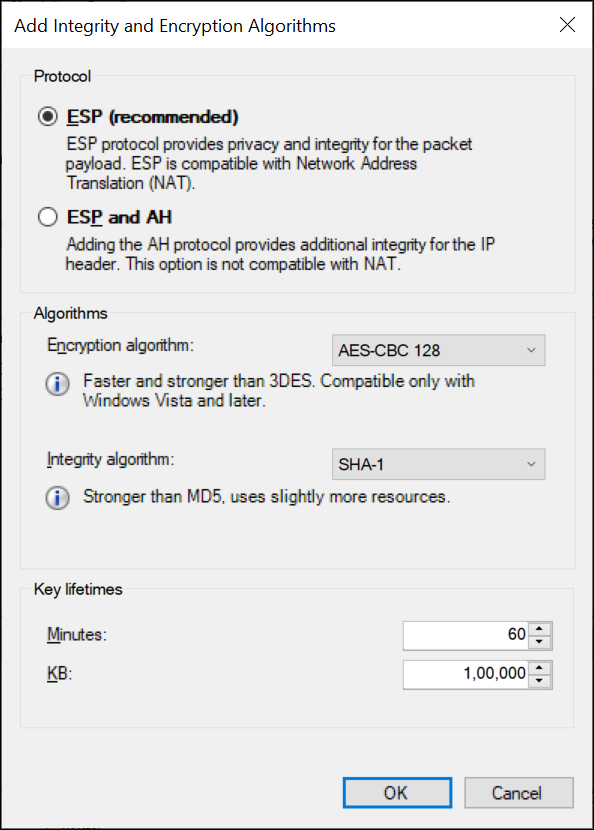Click the info icon beside Stronger than MD5

(57, 498)
